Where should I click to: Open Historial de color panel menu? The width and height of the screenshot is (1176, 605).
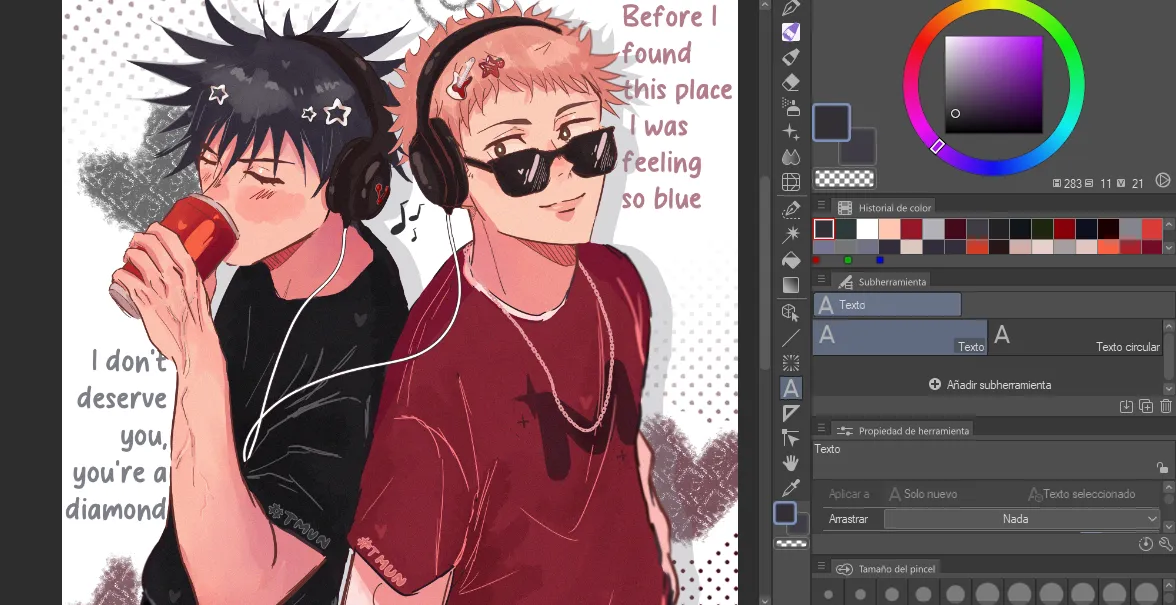coord(821,205)
